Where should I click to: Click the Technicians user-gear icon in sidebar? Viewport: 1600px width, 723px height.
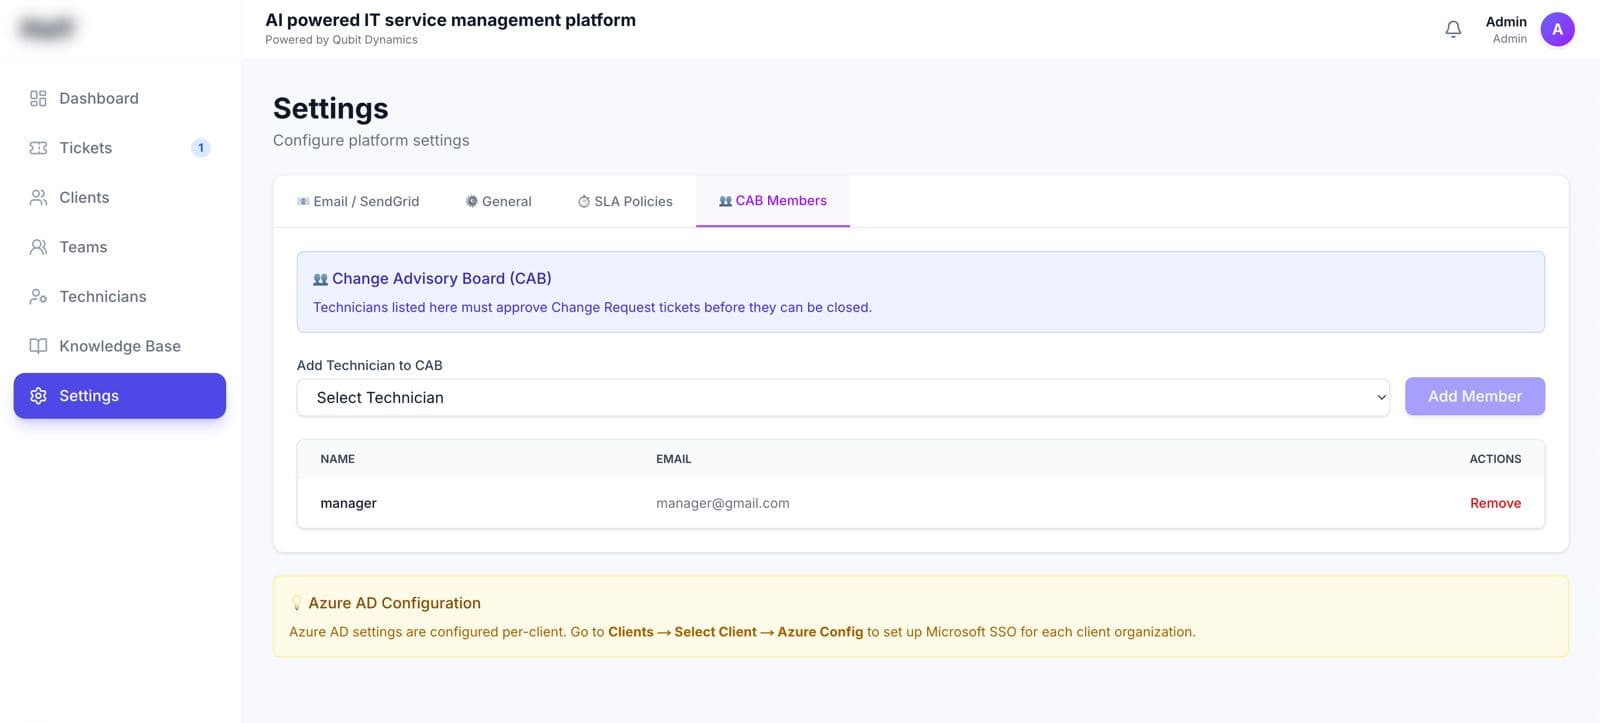click(x=38, y=296)
